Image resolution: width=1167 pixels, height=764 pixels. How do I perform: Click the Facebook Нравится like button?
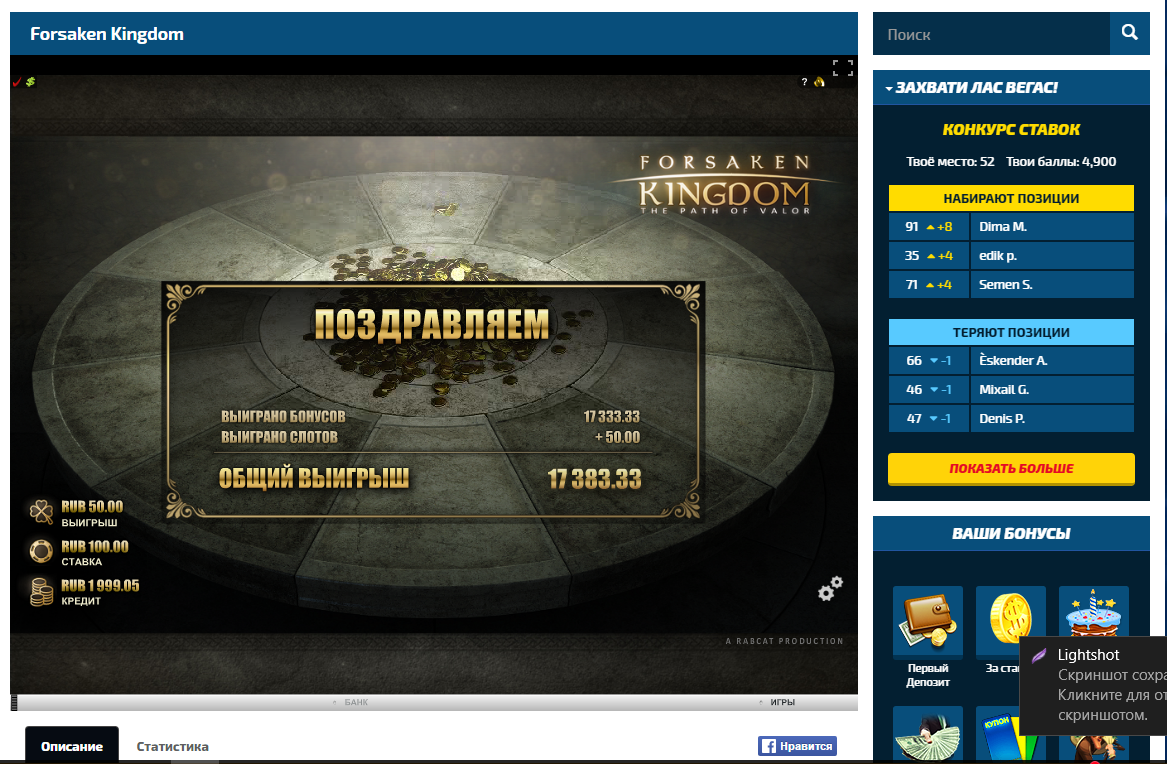[797, 745]
